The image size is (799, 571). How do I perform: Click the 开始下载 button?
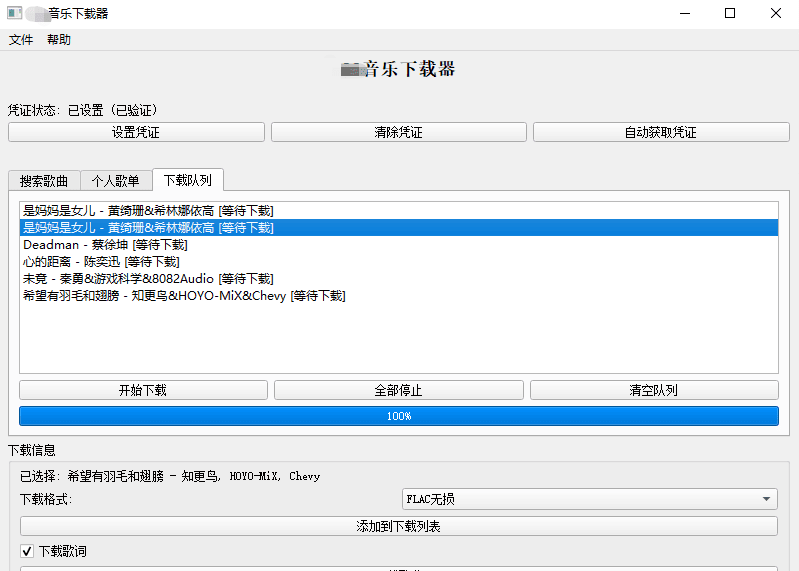pos(143,390)
